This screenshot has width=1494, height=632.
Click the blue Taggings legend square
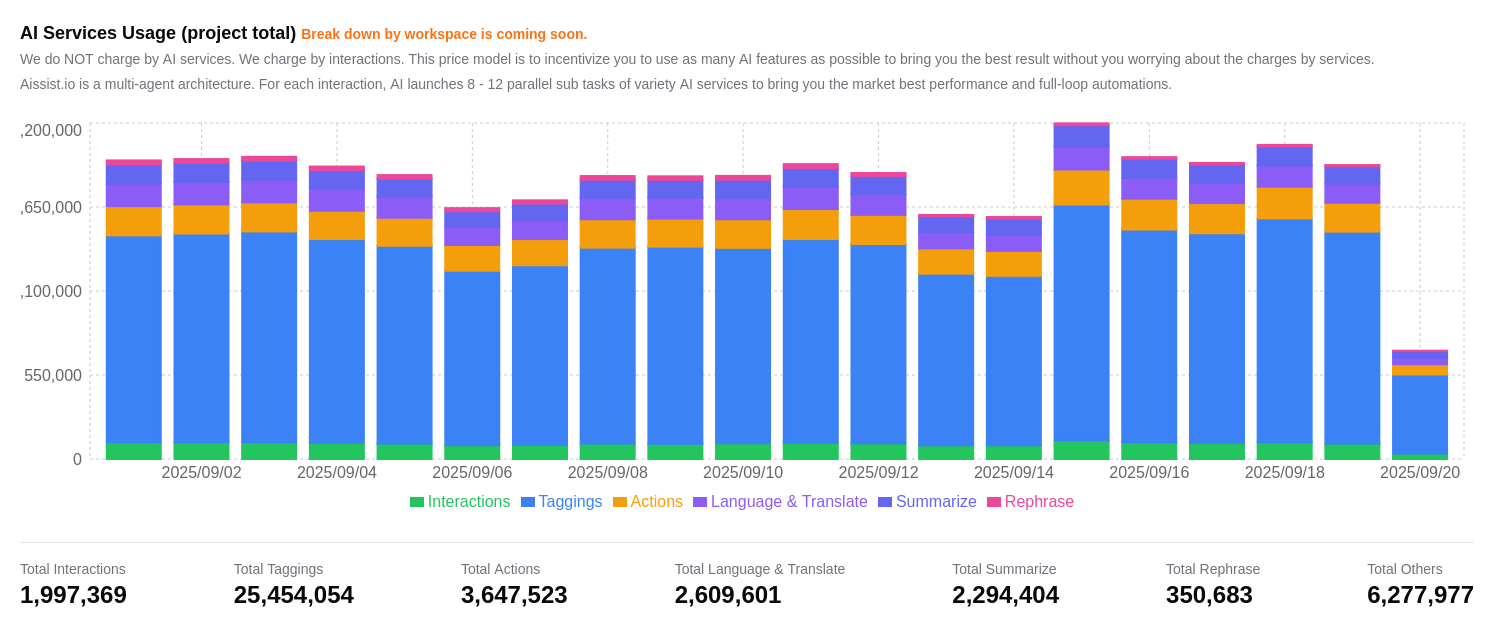528,502
